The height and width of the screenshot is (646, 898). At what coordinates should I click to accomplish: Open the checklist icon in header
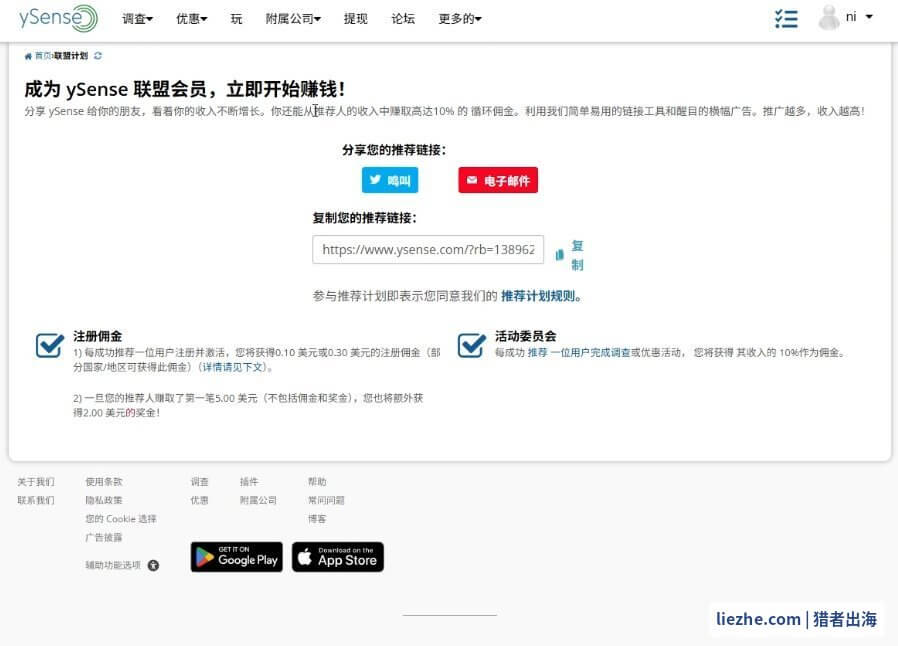tap(786, 18)
